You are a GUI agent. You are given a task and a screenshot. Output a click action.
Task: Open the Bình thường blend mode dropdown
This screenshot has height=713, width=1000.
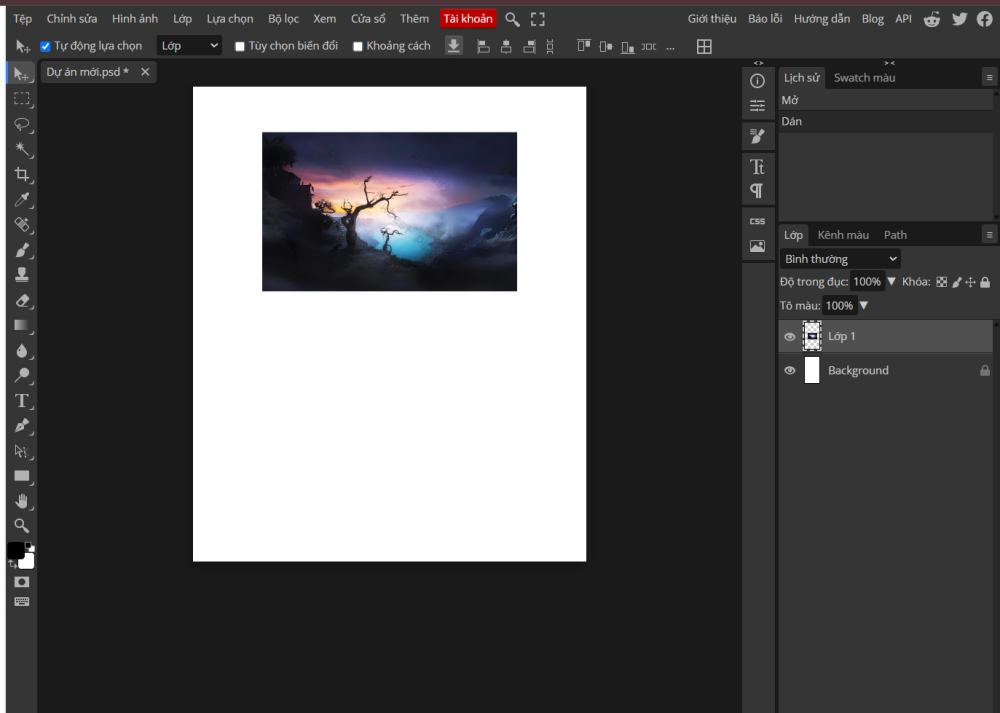840,259
